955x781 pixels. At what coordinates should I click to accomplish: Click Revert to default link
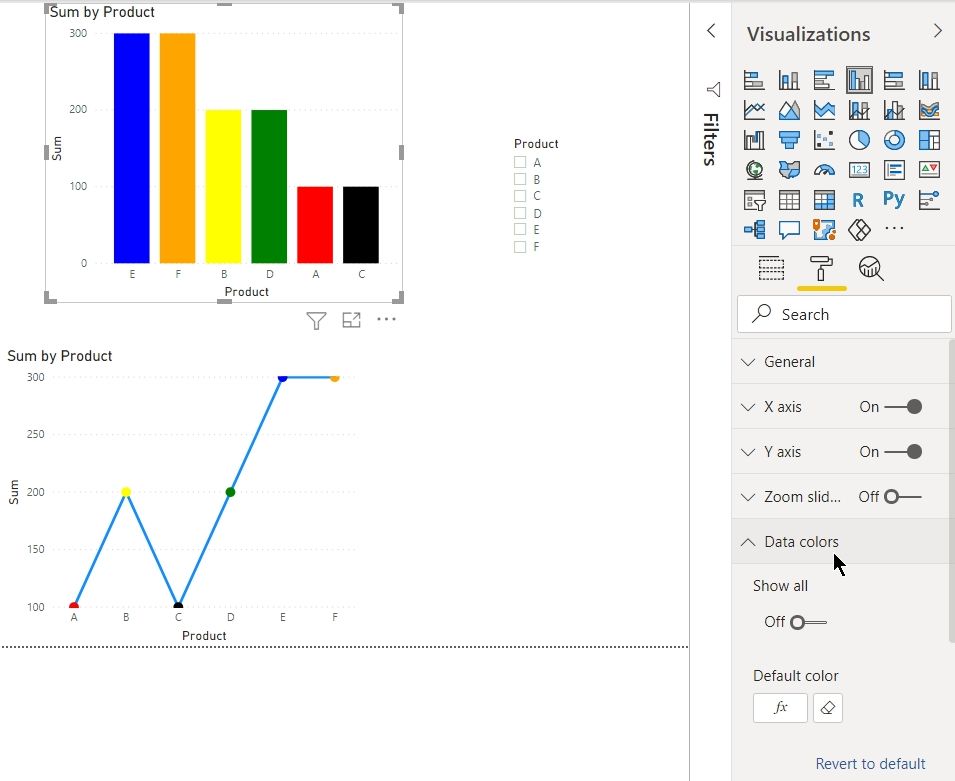pos(870,763)
